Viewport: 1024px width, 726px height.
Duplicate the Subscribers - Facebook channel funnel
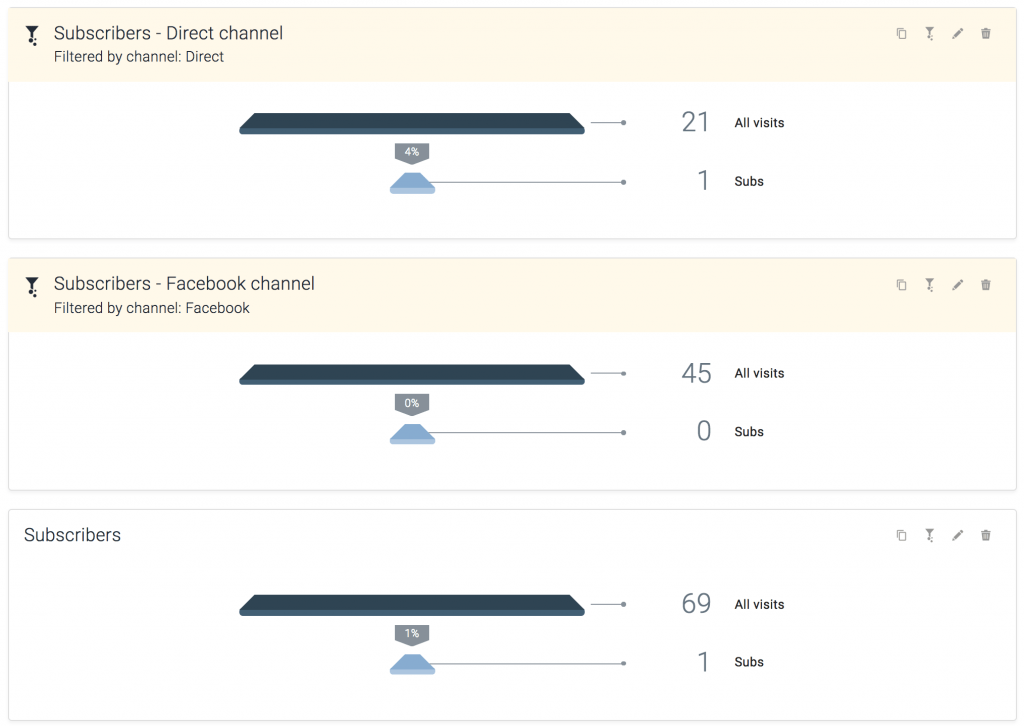901,285
